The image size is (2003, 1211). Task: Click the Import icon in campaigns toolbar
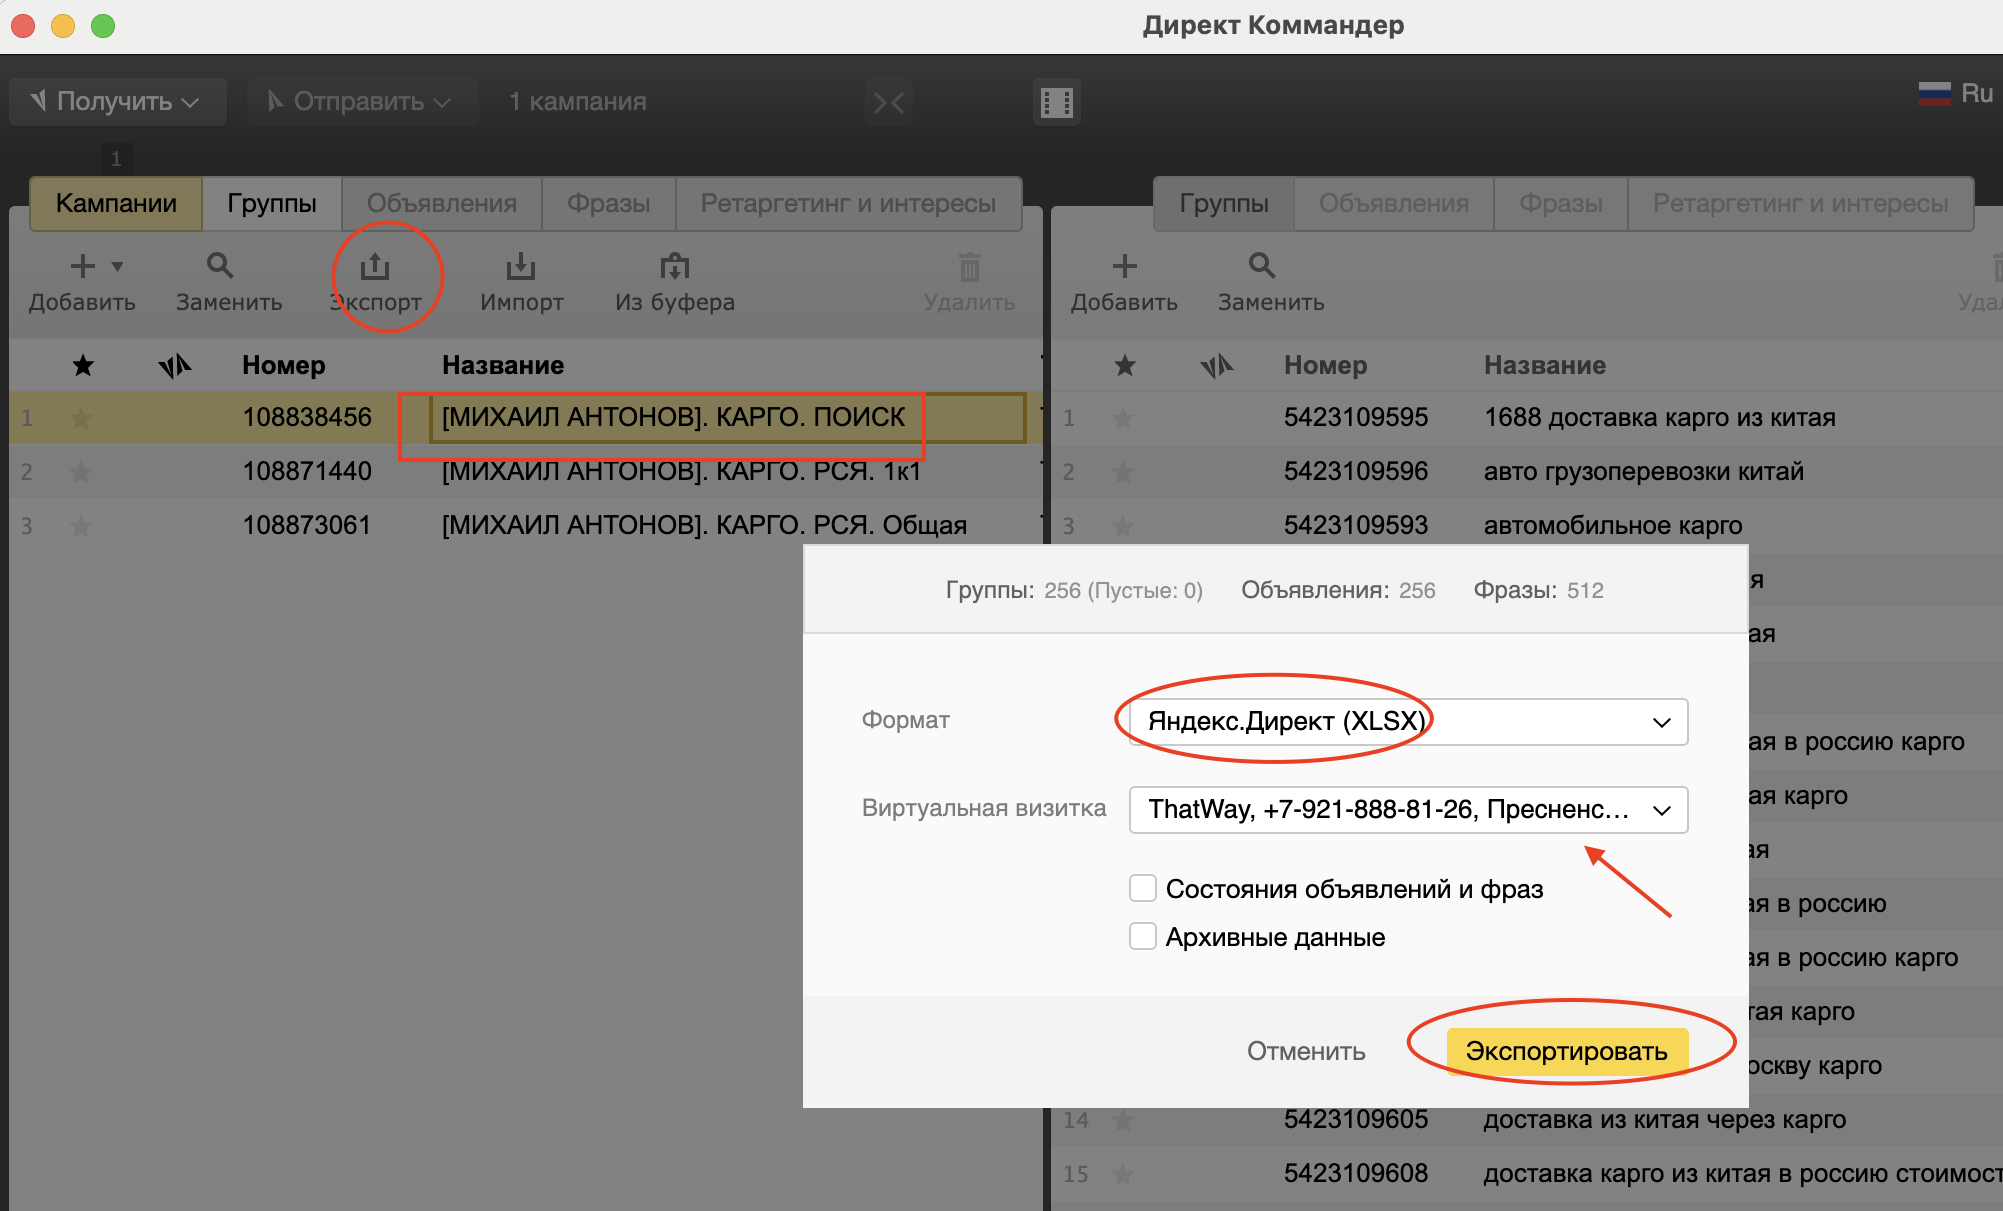(x=521, y=266)
